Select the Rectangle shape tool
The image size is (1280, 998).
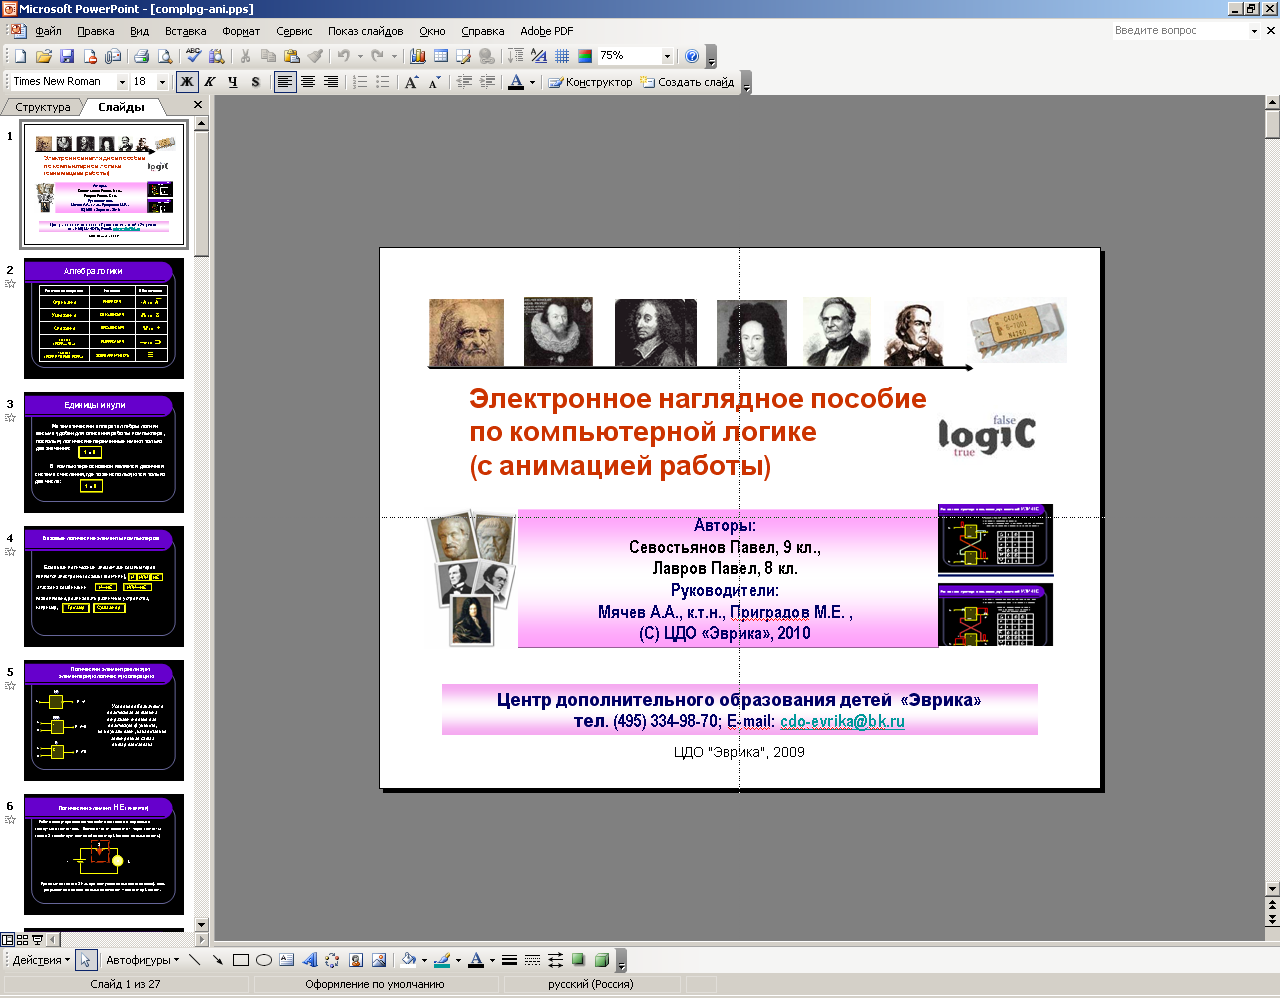(x=241, y=960)
